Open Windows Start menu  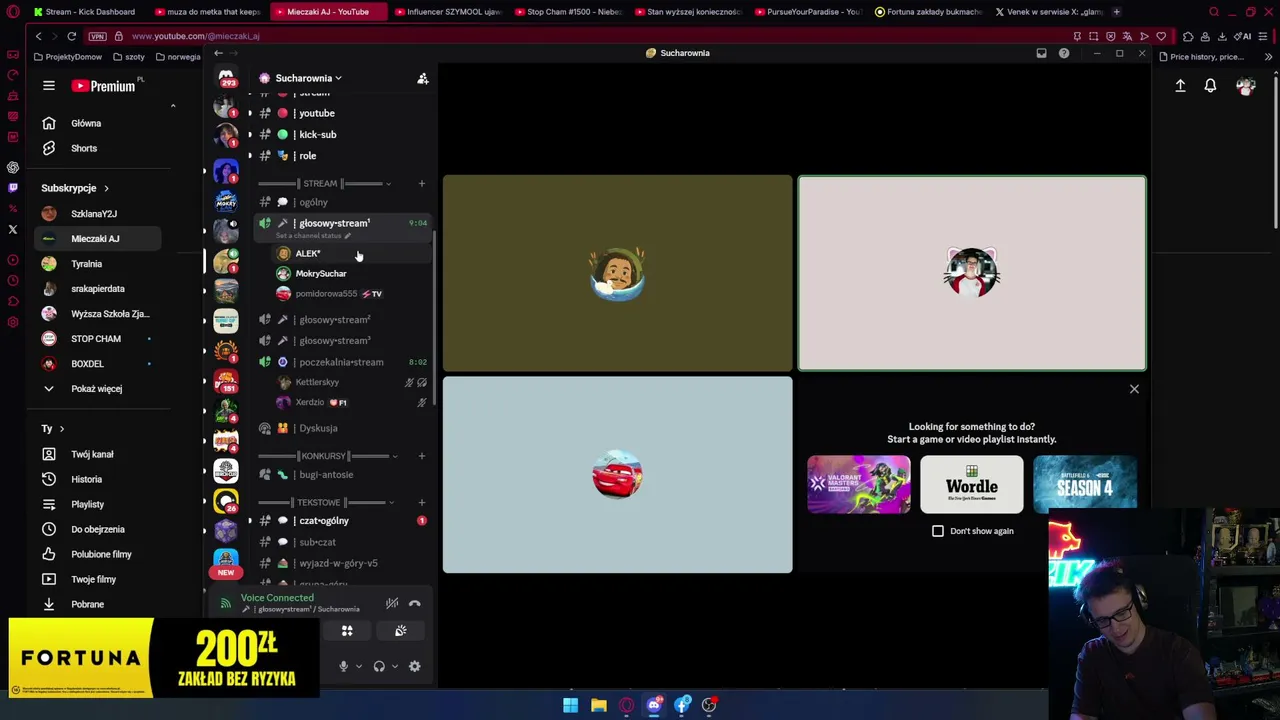click(570, 705)
